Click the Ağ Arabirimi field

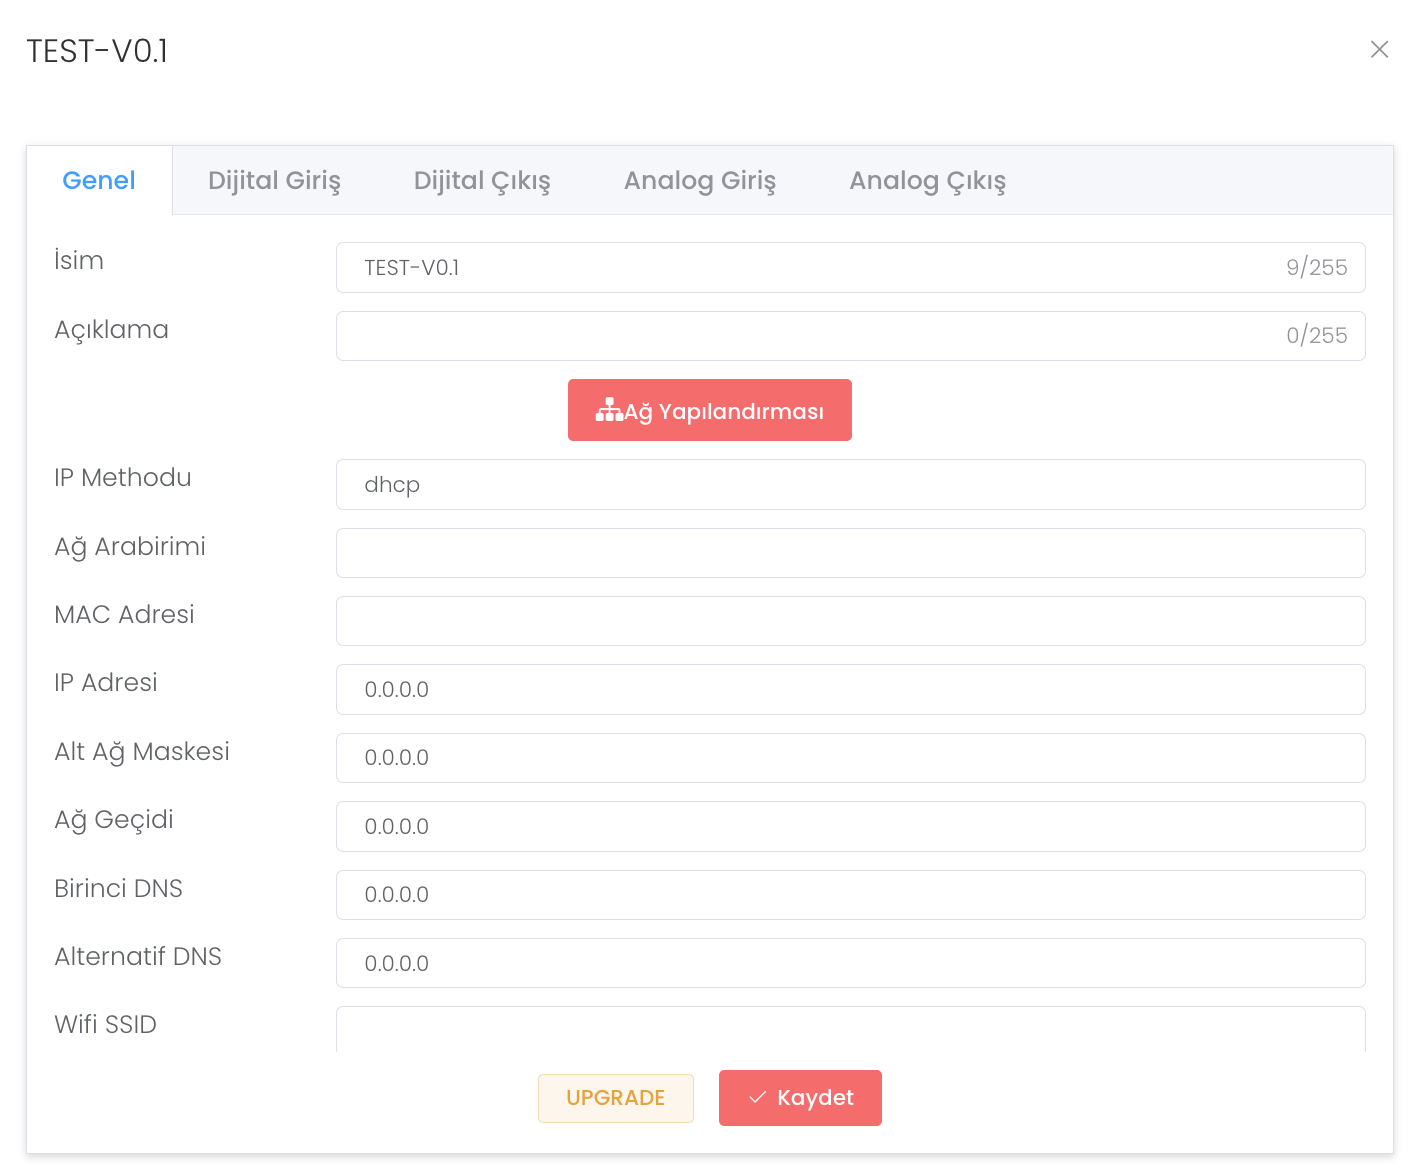pyautogui.click(x=850, y=553)
